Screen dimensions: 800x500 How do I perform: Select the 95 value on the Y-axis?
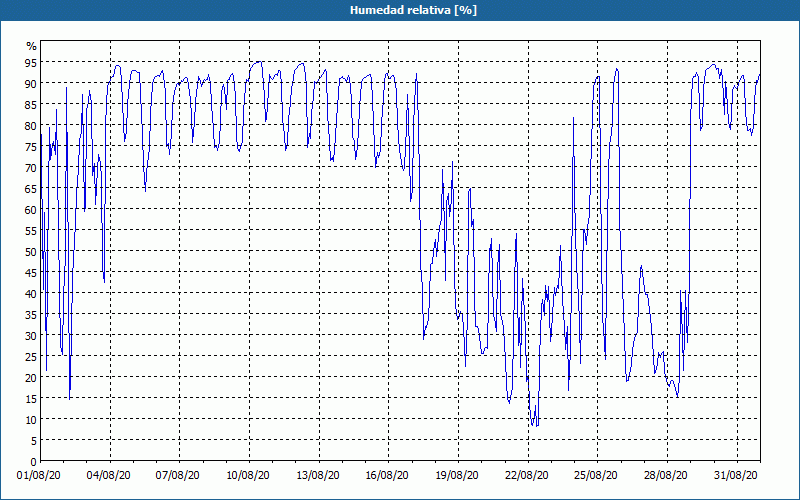tap(31, 62)
